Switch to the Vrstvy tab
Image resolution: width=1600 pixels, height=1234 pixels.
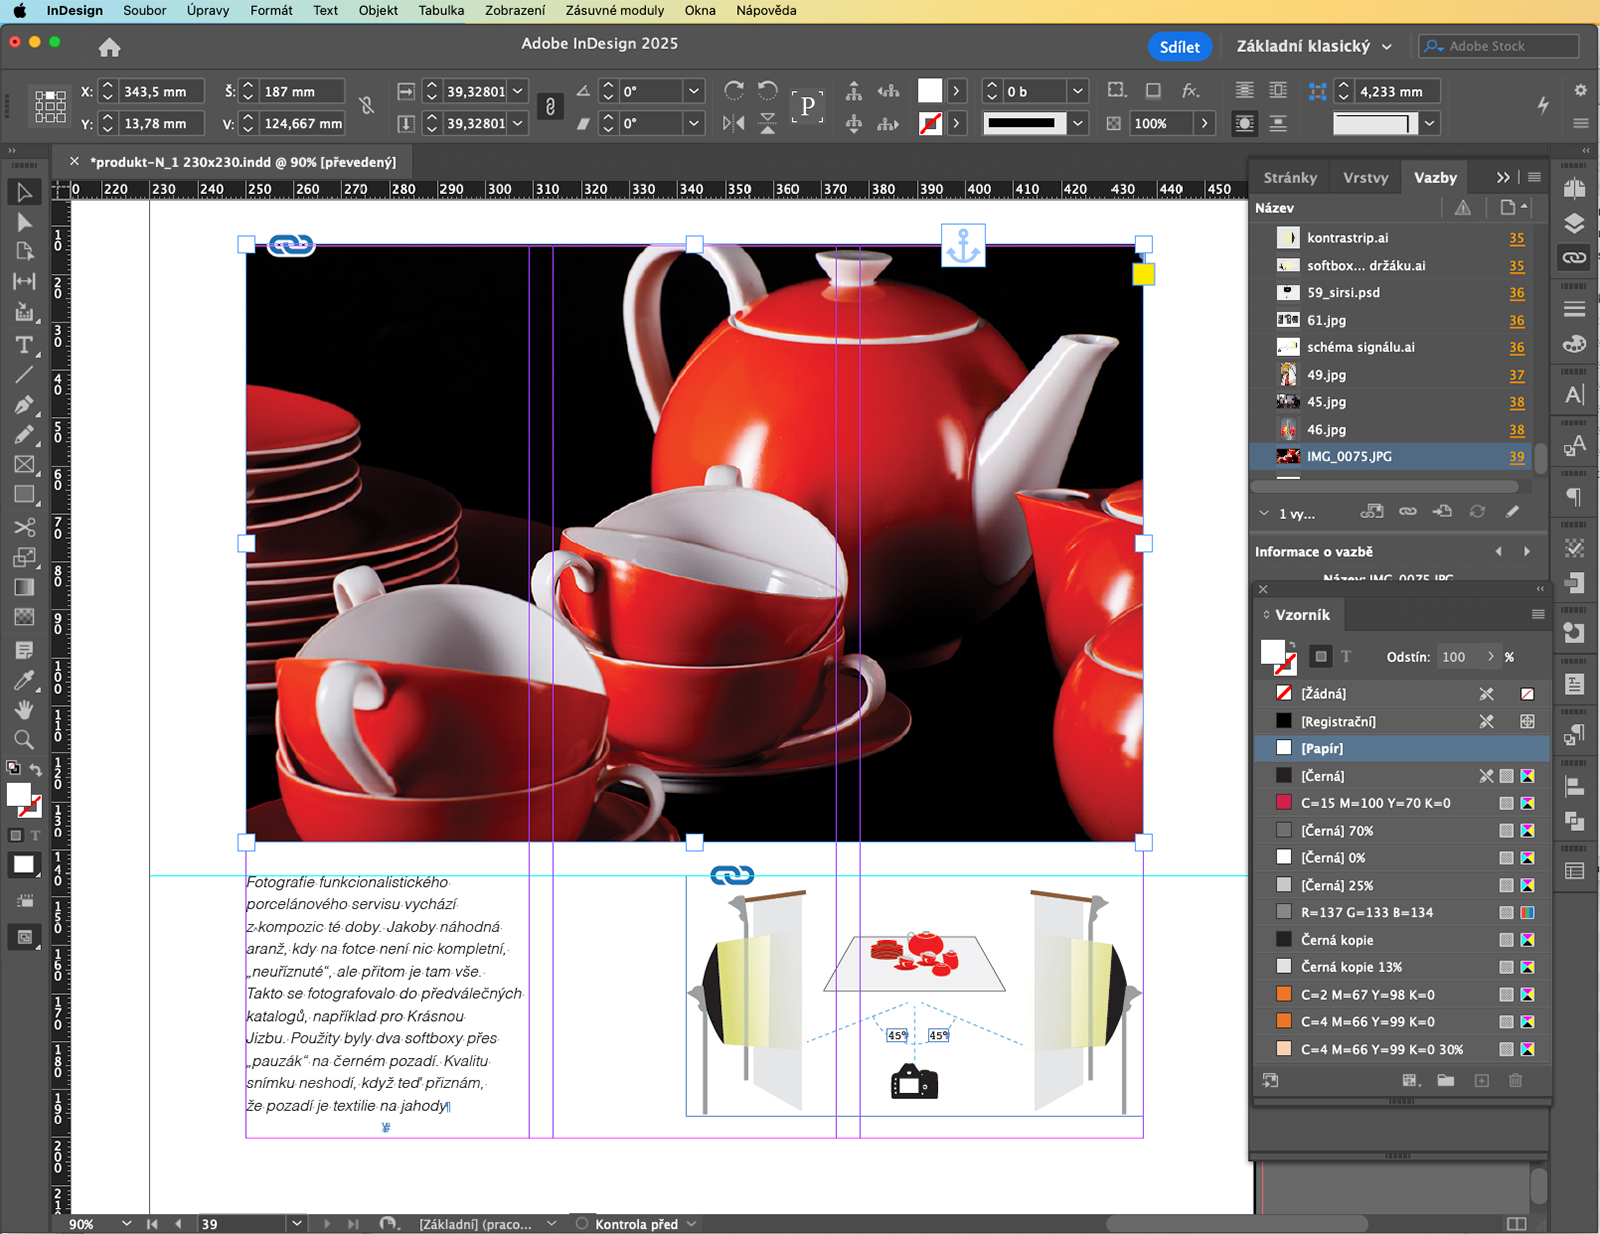pyautogui.click(x=1365, y=177)
